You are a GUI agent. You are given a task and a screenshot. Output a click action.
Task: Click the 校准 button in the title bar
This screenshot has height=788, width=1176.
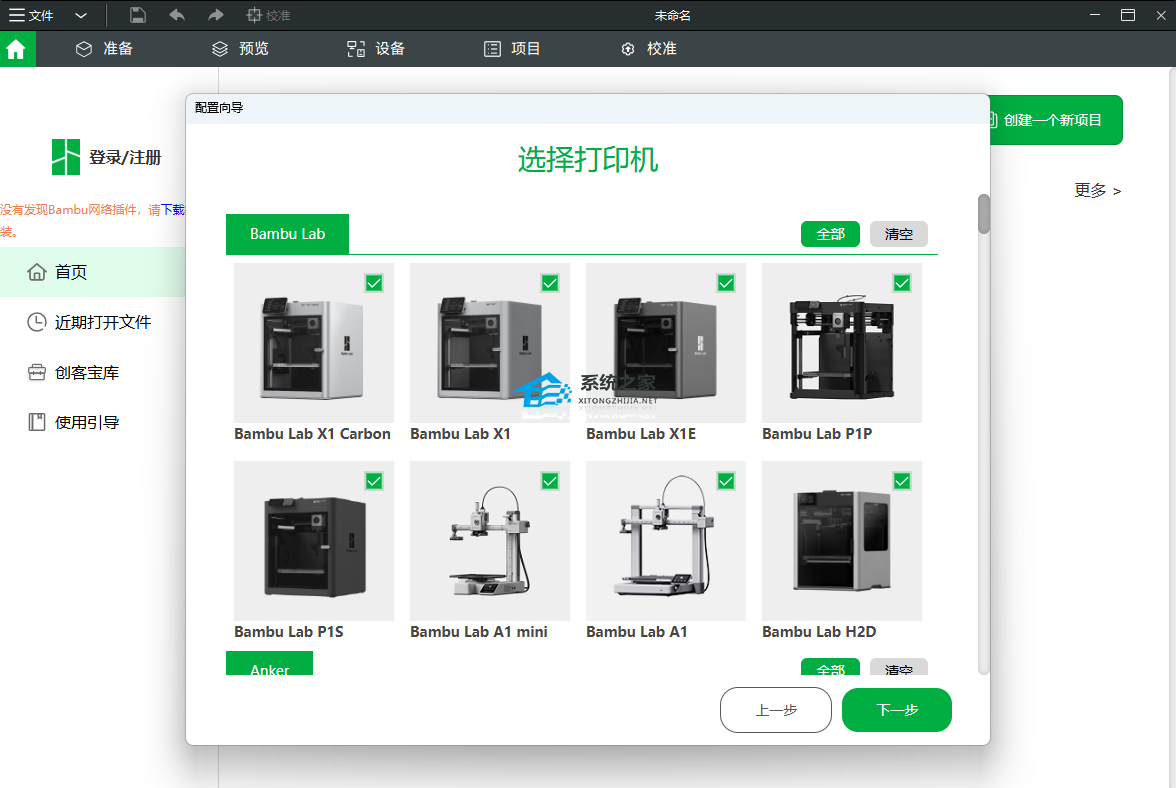click(x=268, y=15)
